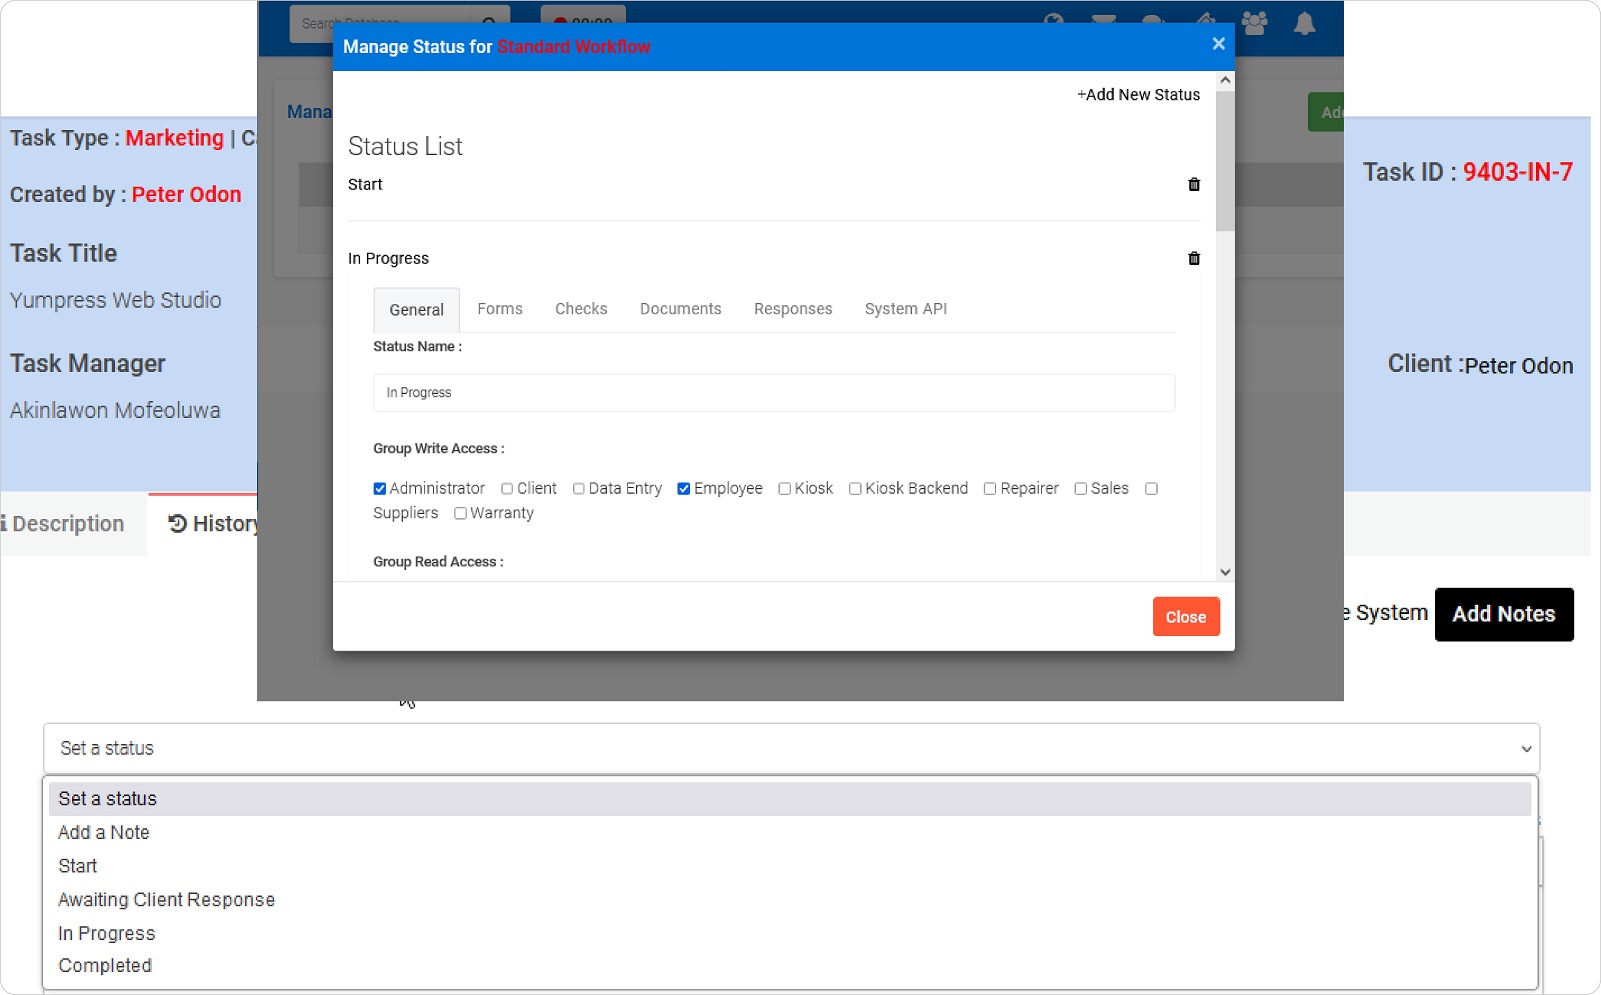Click inside the Status Name input field
This screenshot has width=1601, height=995.
tap(773, 392)
